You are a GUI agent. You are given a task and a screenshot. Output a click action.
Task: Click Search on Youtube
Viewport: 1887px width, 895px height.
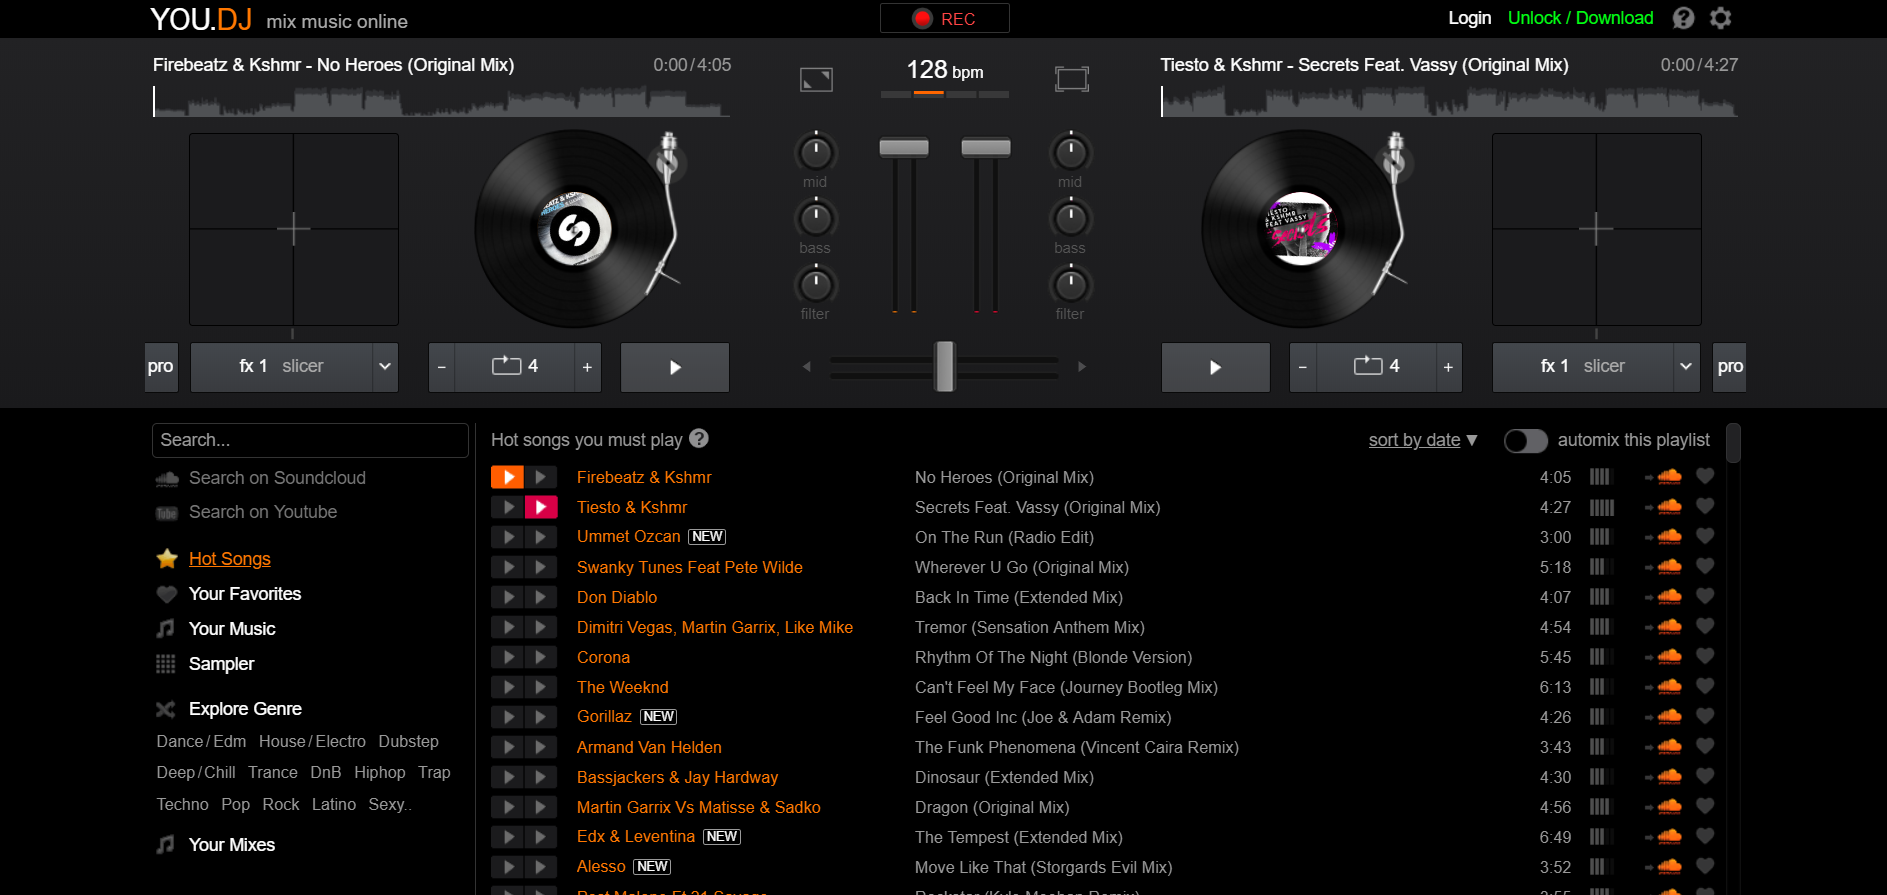pos(263,512)
